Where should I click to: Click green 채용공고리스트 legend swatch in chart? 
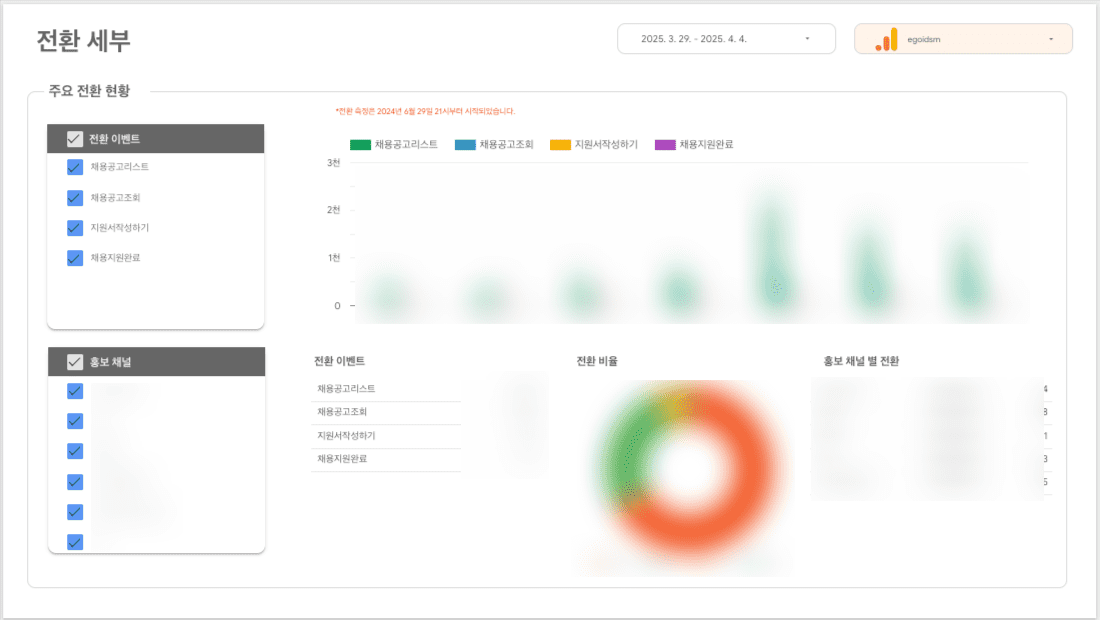tap(360, 145)
